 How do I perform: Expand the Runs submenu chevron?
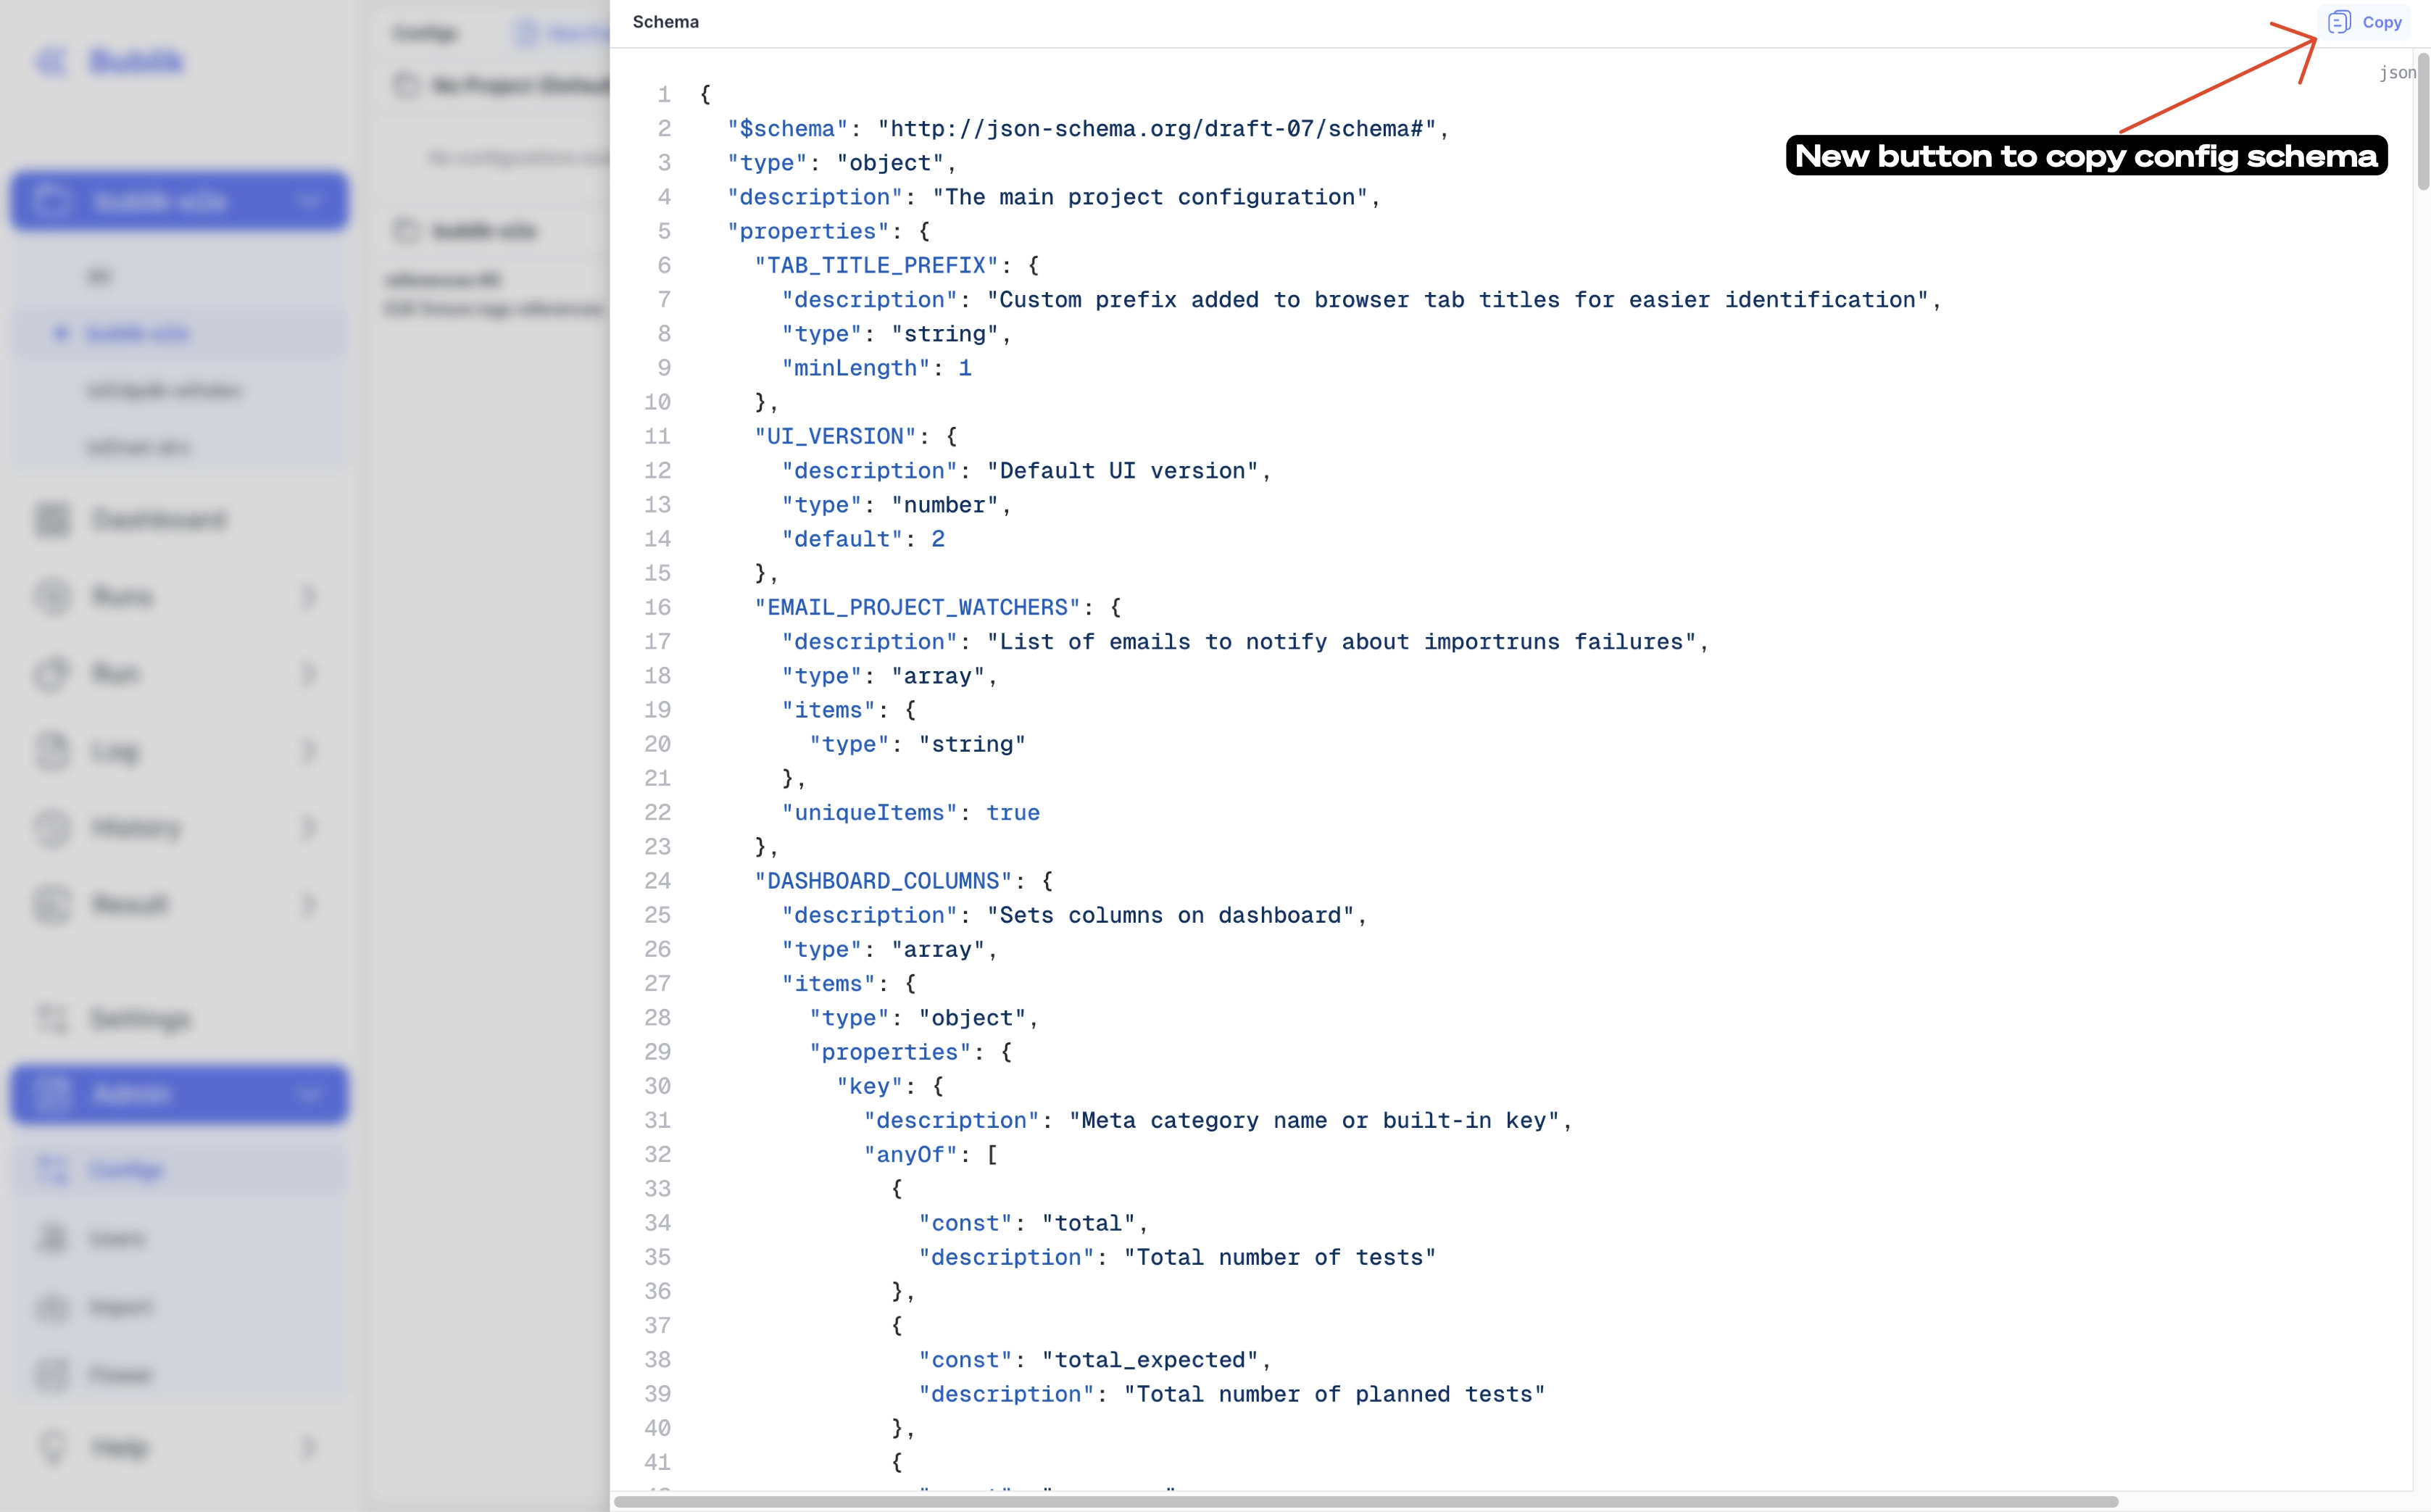(308, 597)
